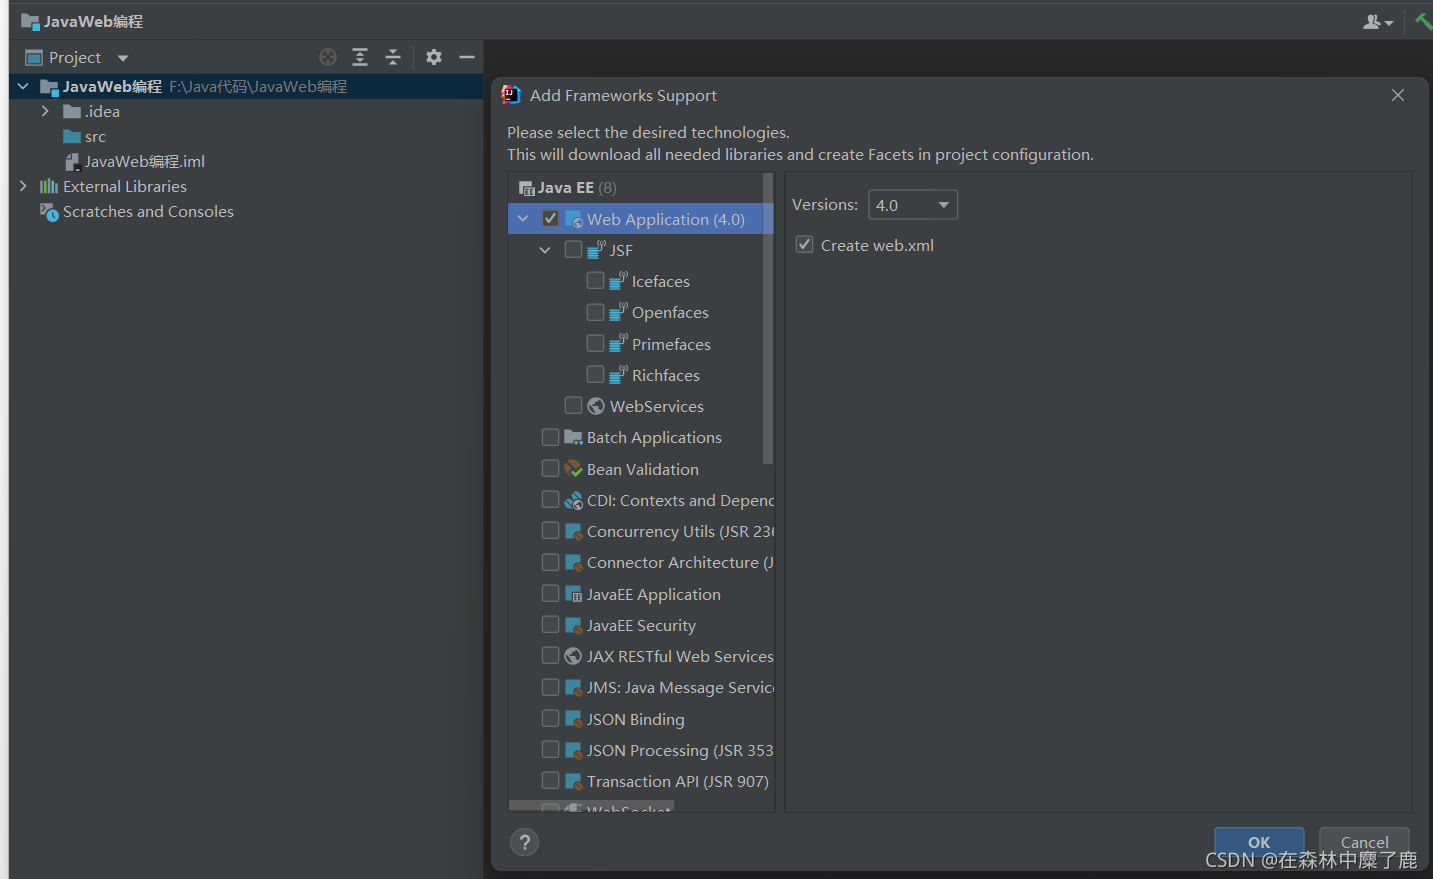Check the Icefaces checkbox
The width and height of the screenshot is (1433, 879).
(x=595, y=280)
